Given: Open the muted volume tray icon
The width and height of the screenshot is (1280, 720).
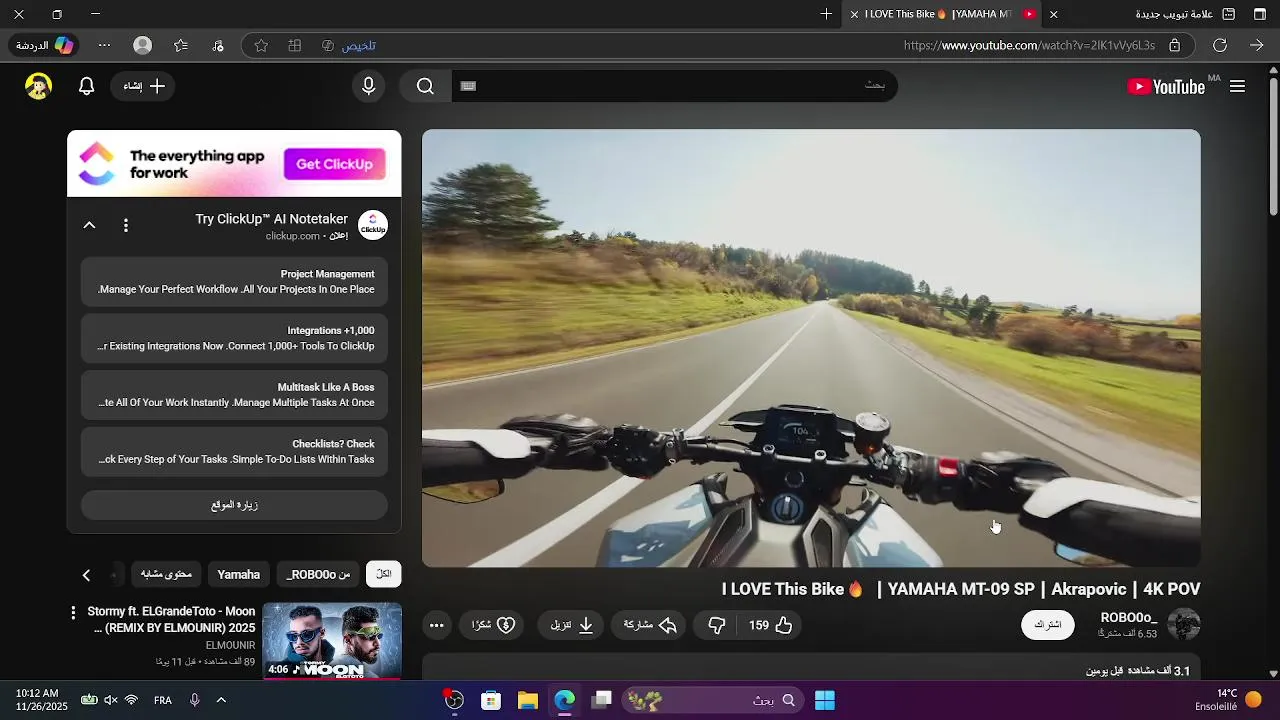Looking at the screenshot, I should pos(110,700).
